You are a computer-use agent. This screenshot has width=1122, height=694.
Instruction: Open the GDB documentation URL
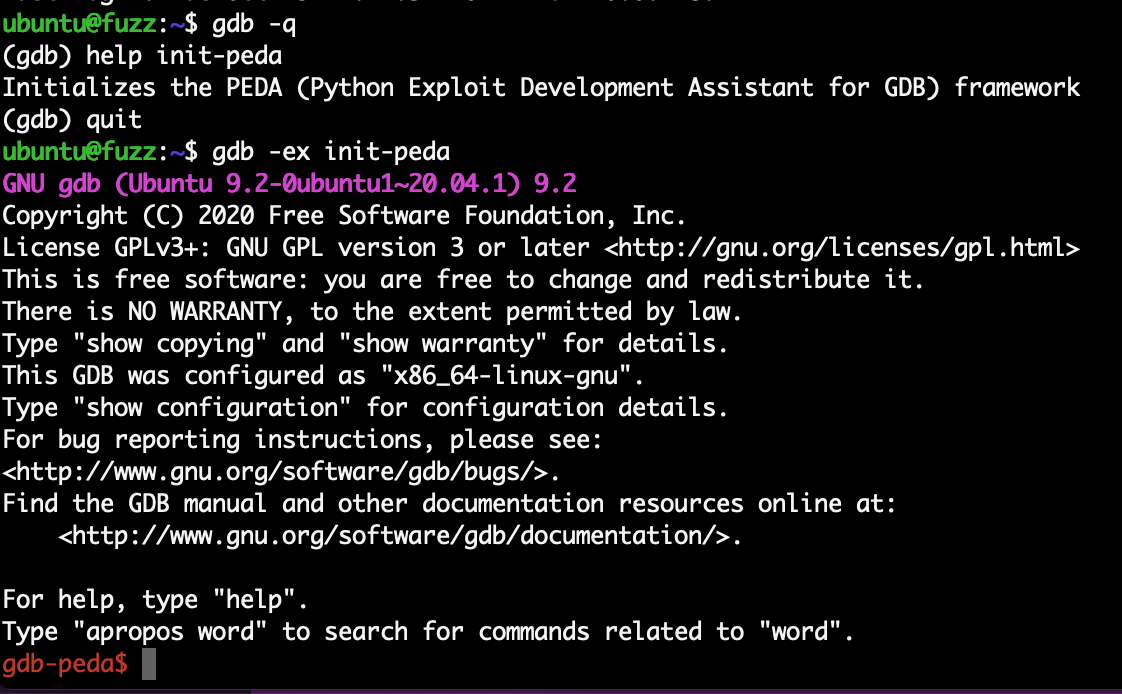click(400, 535)
